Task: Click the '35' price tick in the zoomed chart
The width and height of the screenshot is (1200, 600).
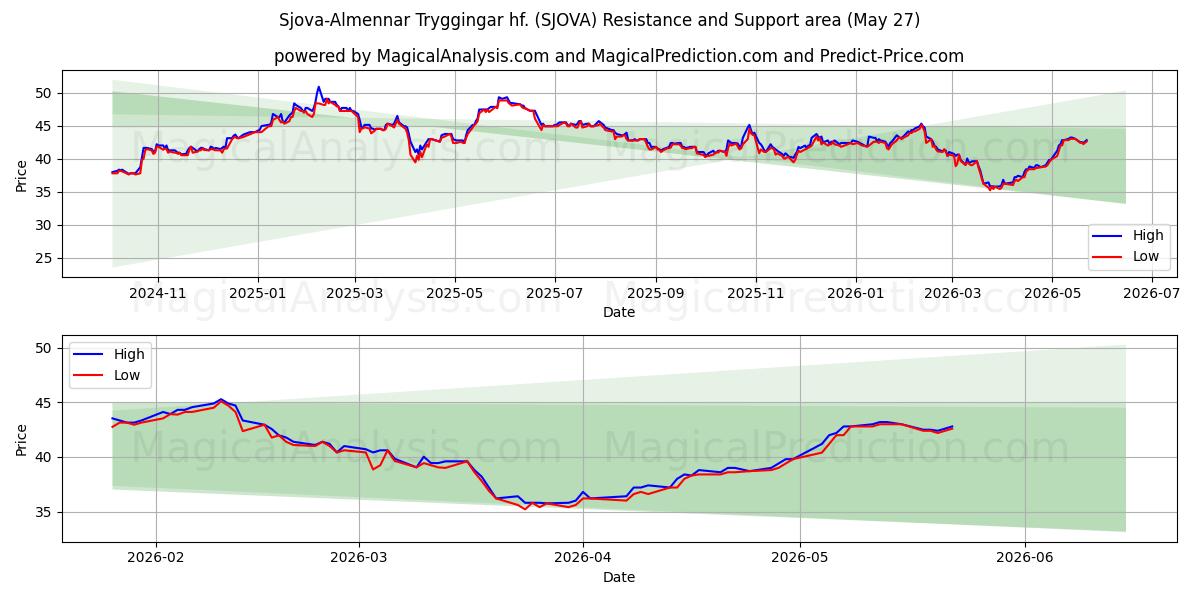Action: click(x=45, y=512)
